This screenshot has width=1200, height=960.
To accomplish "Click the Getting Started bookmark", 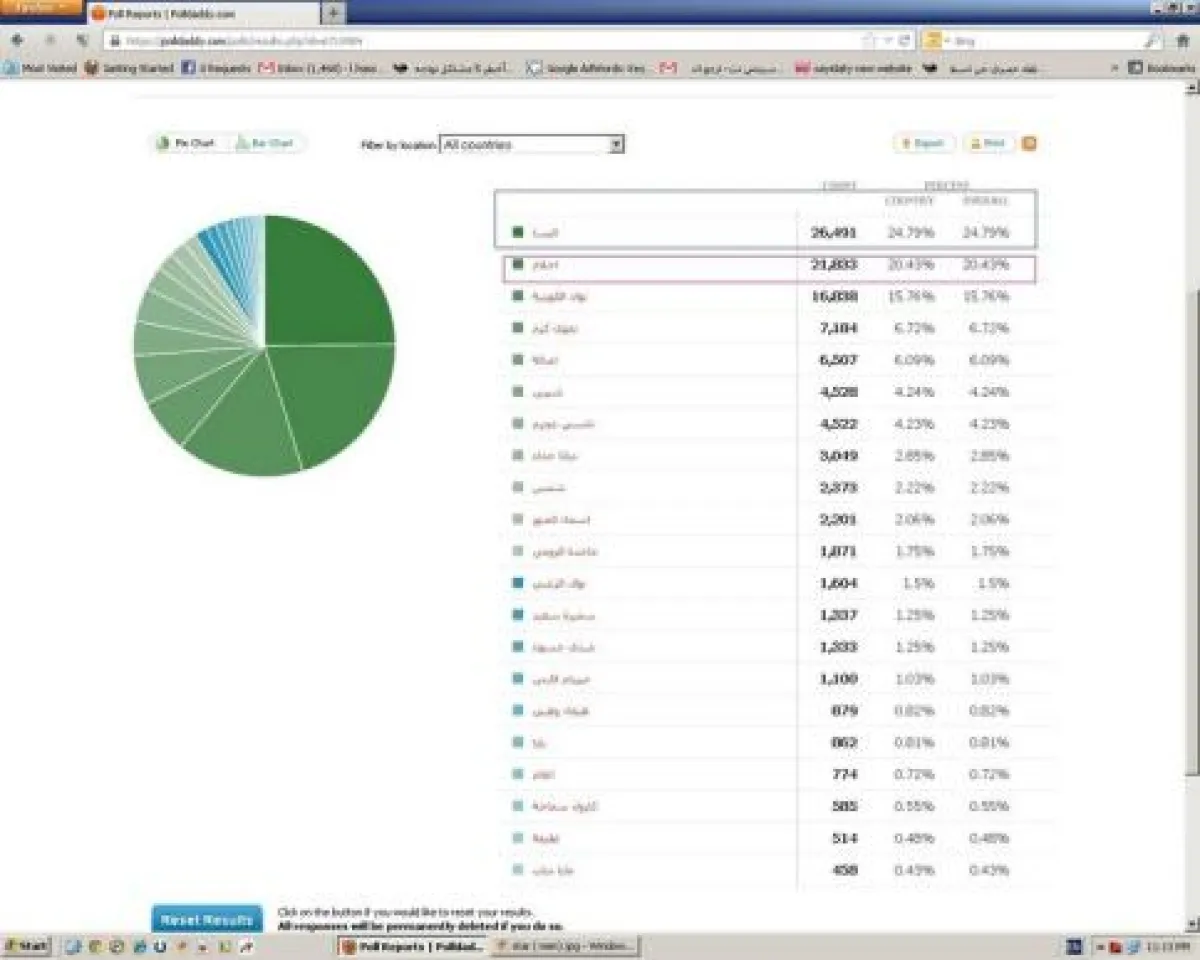I will (130, 68).
